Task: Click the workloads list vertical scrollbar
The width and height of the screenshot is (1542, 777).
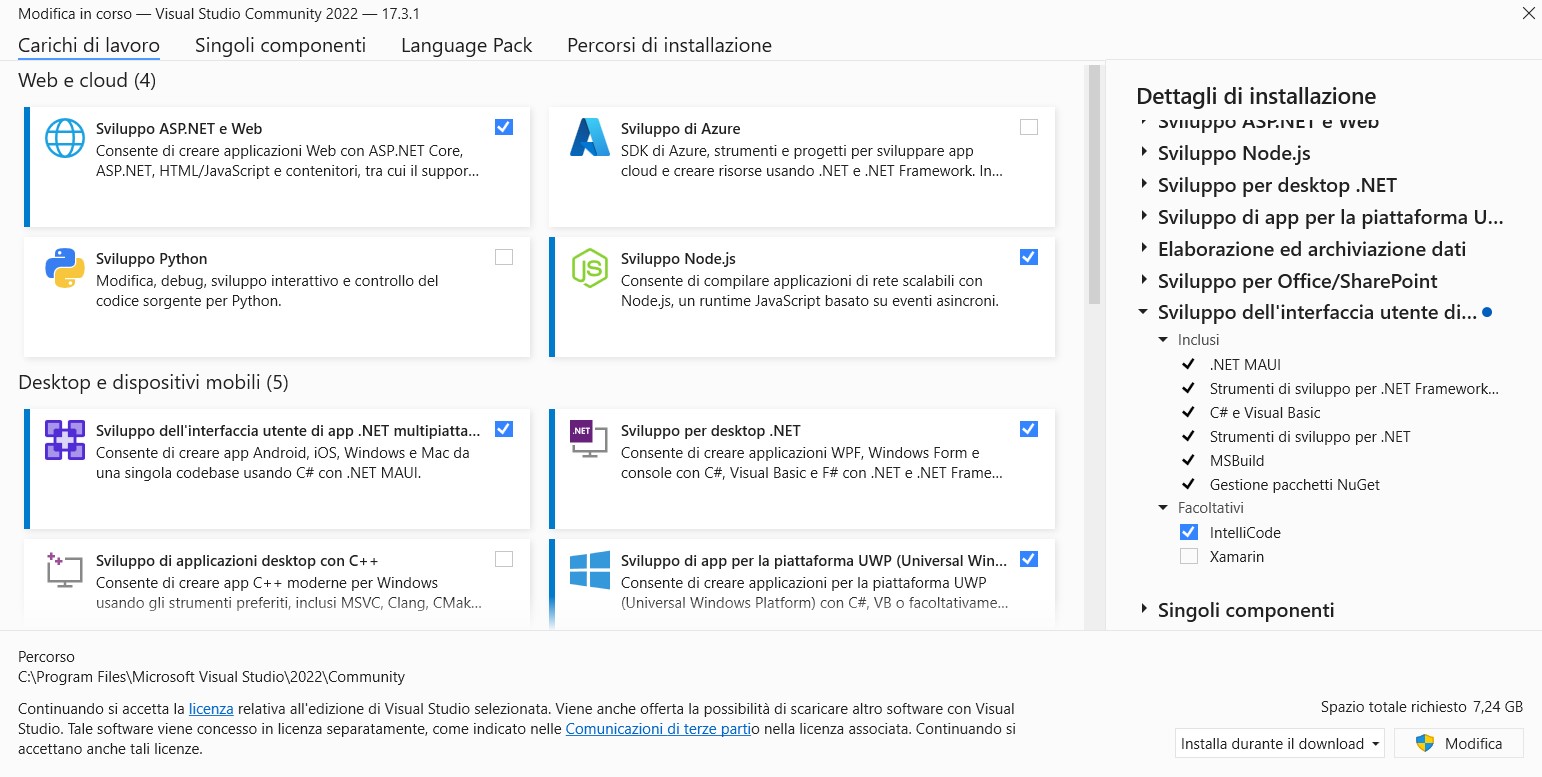Action: 1094,185
